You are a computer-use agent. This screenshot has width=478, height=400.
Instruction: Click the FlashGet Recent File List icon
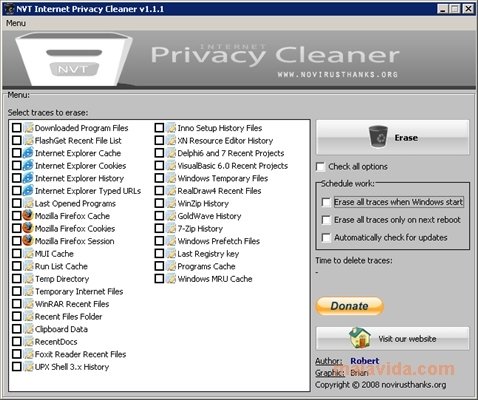click(x=29, y=140)
